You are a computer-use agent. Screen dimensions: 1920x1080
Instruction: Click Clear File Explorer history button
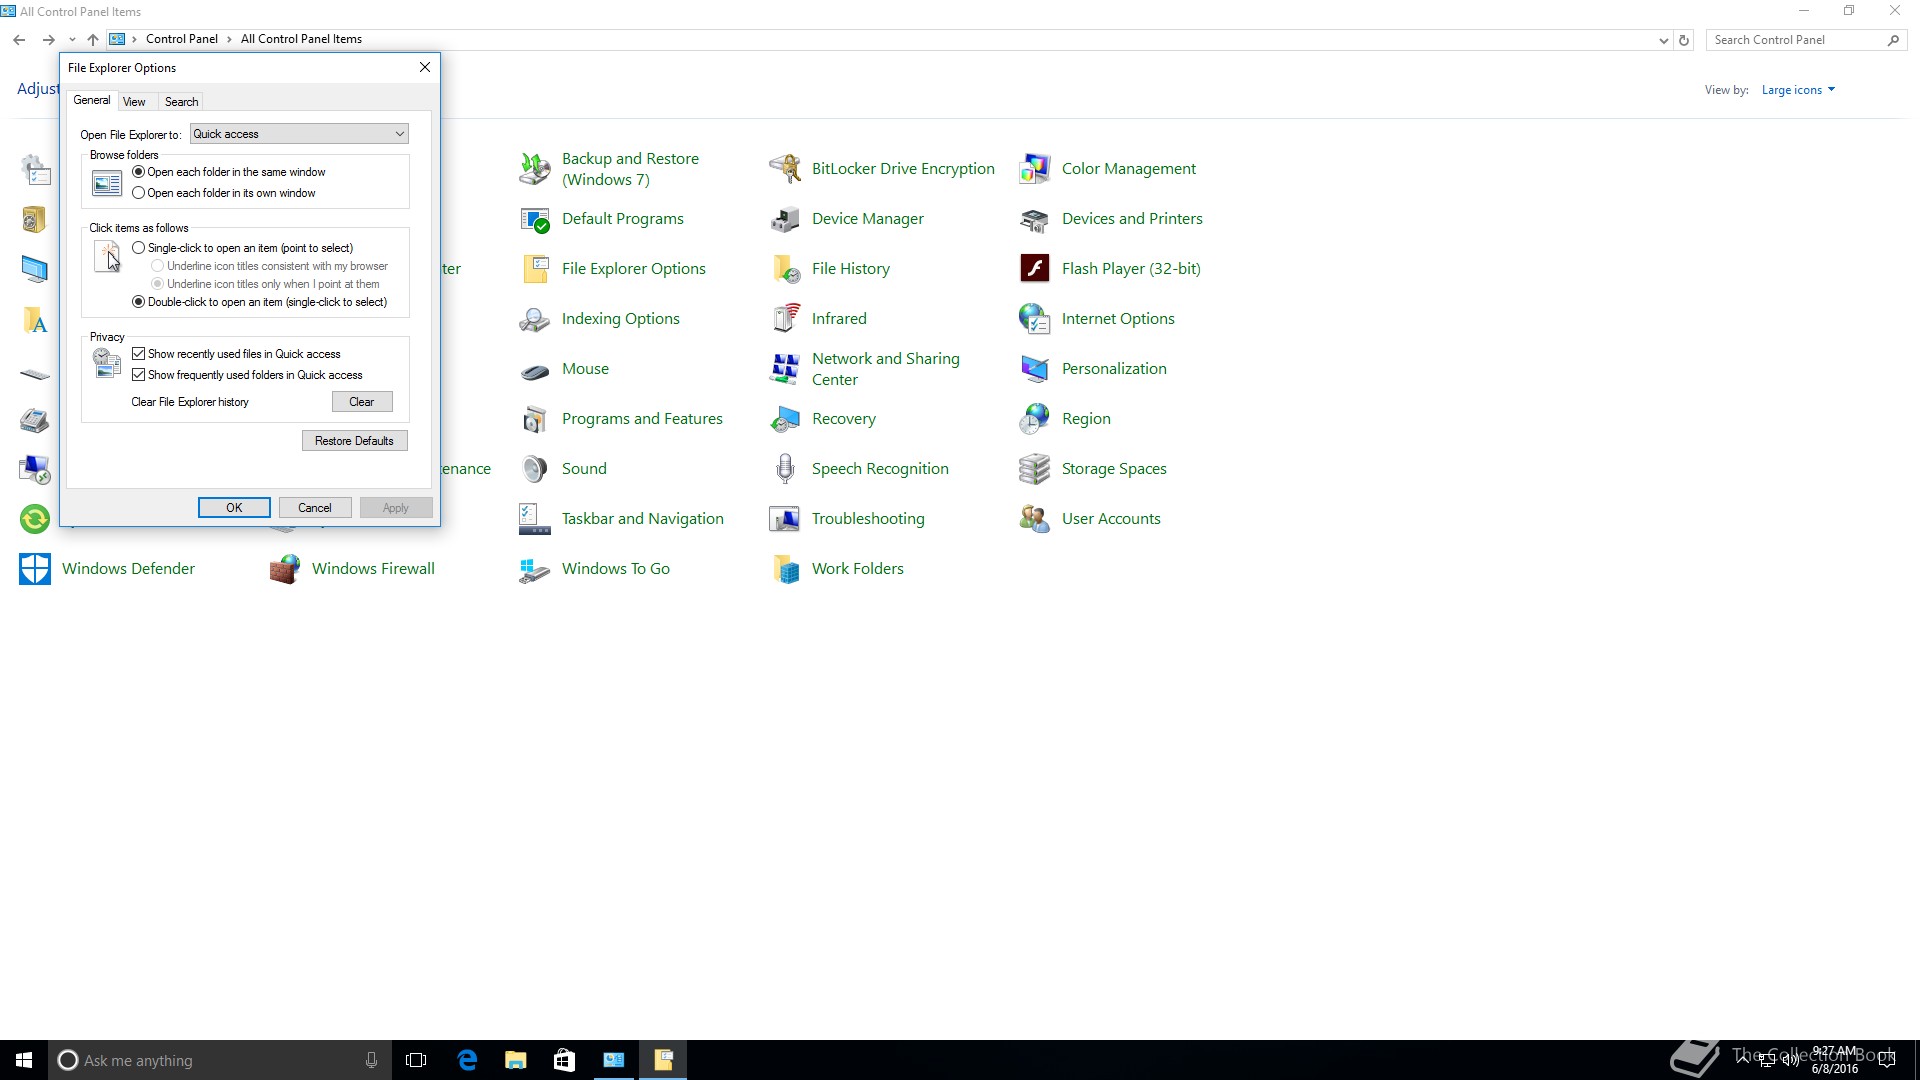pyautogui.click(x=362, y=402)
